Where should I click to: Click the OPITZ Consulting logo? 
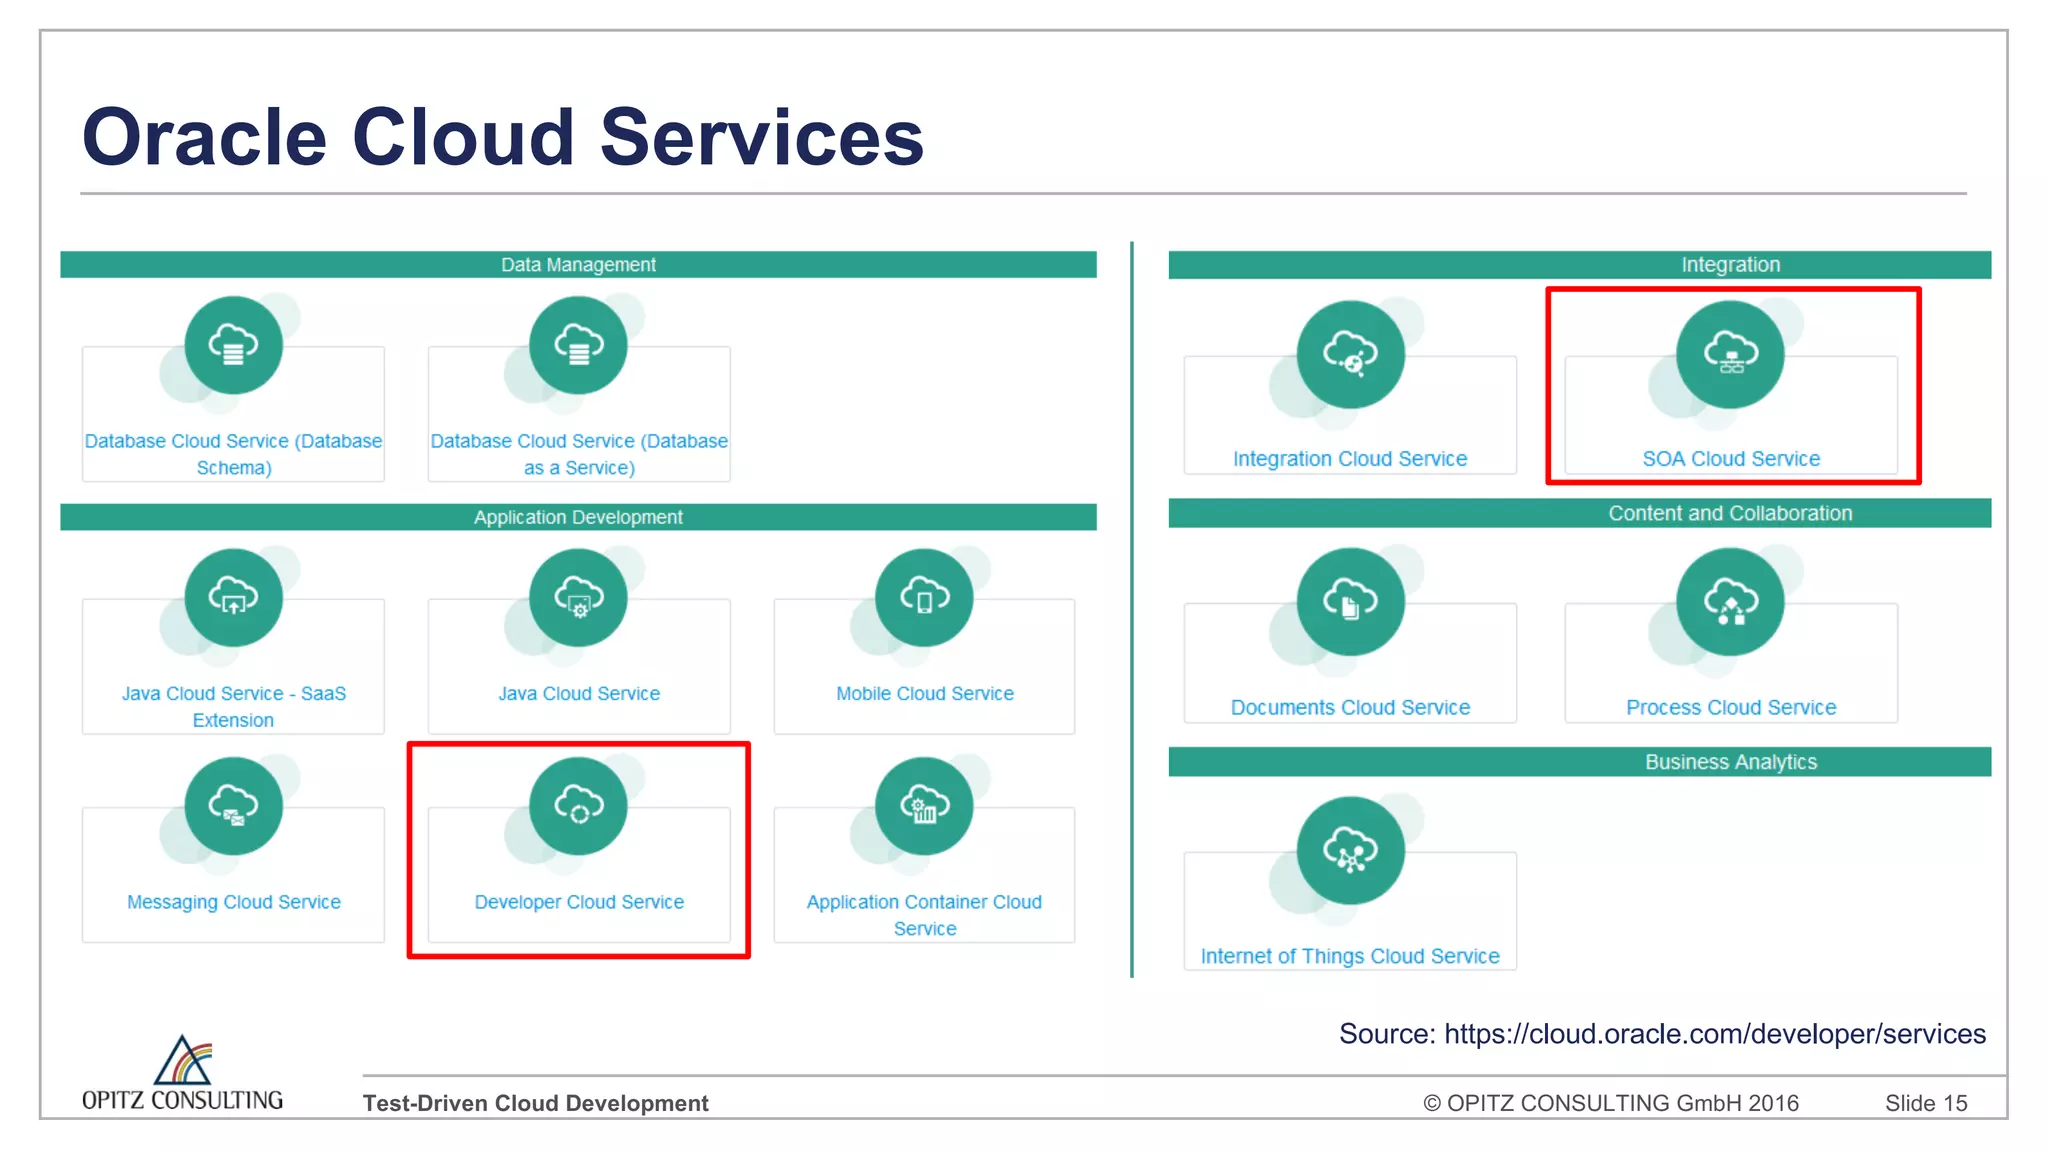pos(182,1073)
